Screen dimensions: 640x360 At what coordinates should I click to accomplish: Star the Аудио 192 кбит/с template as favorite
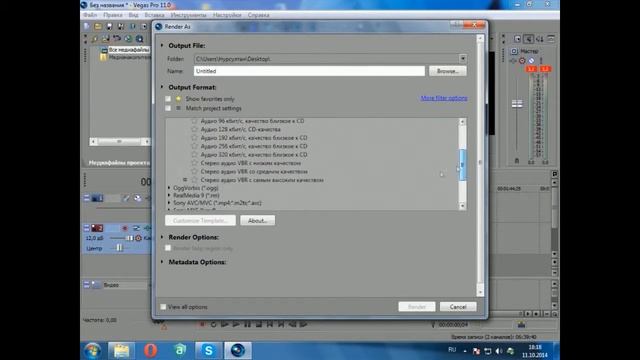(194, 138)
